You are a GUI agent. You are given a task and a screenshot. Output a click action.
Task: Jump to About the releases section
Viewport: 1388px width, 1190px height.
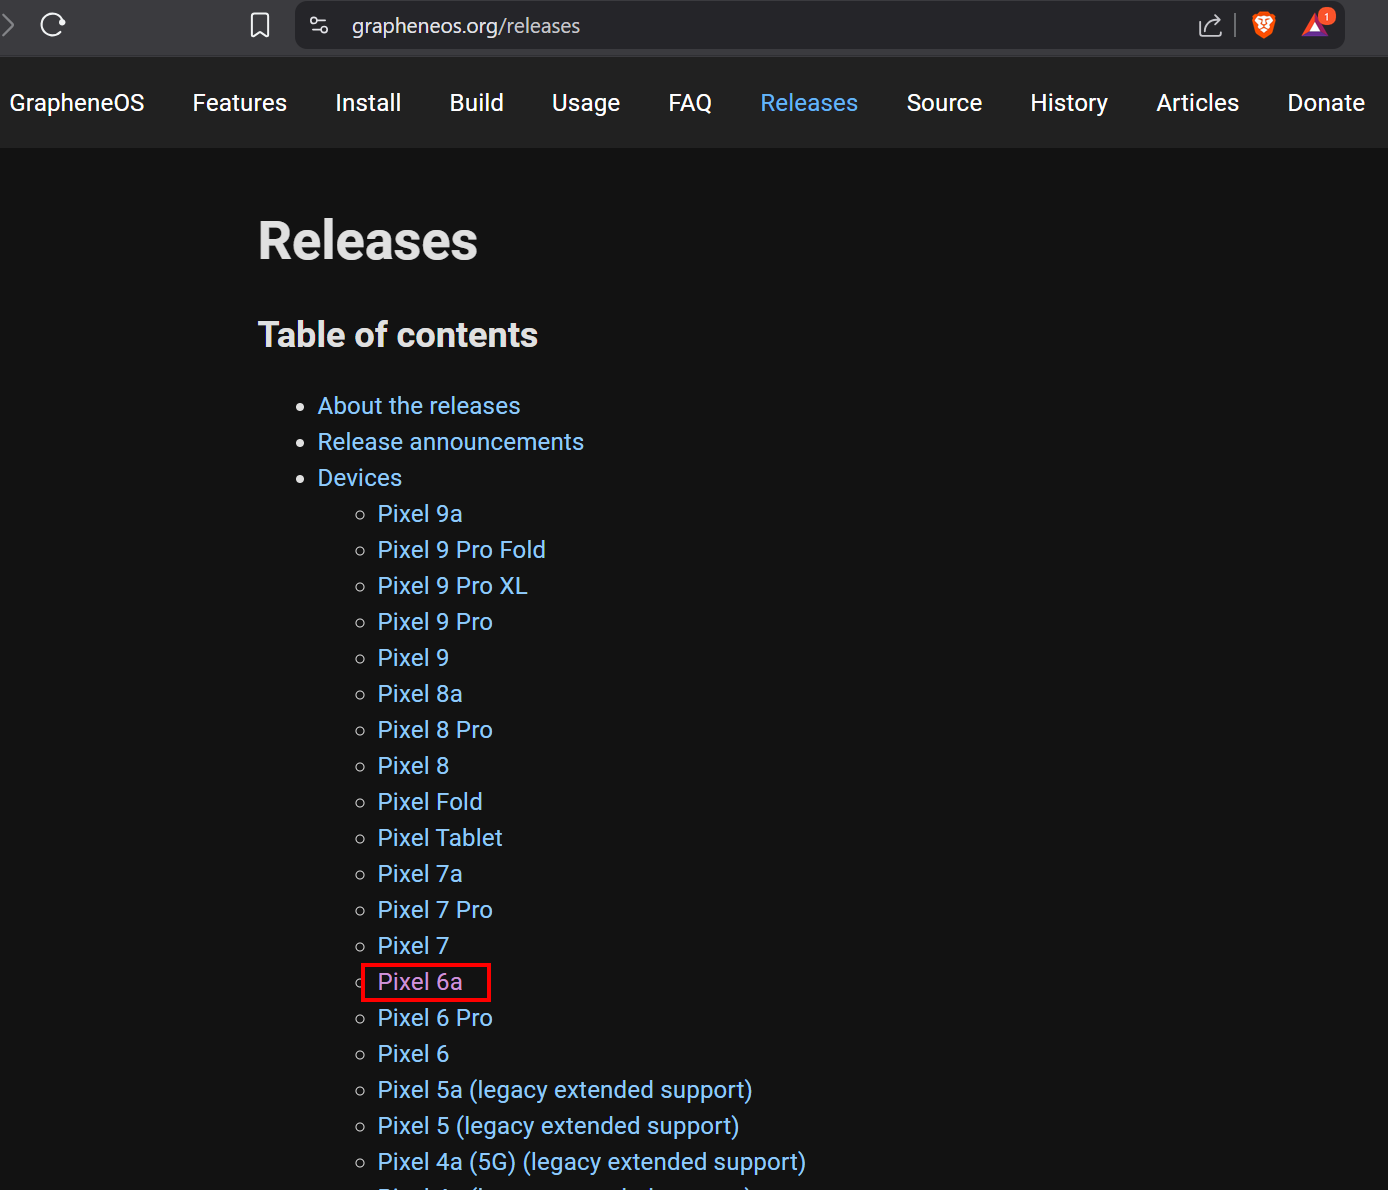point(419,406)
